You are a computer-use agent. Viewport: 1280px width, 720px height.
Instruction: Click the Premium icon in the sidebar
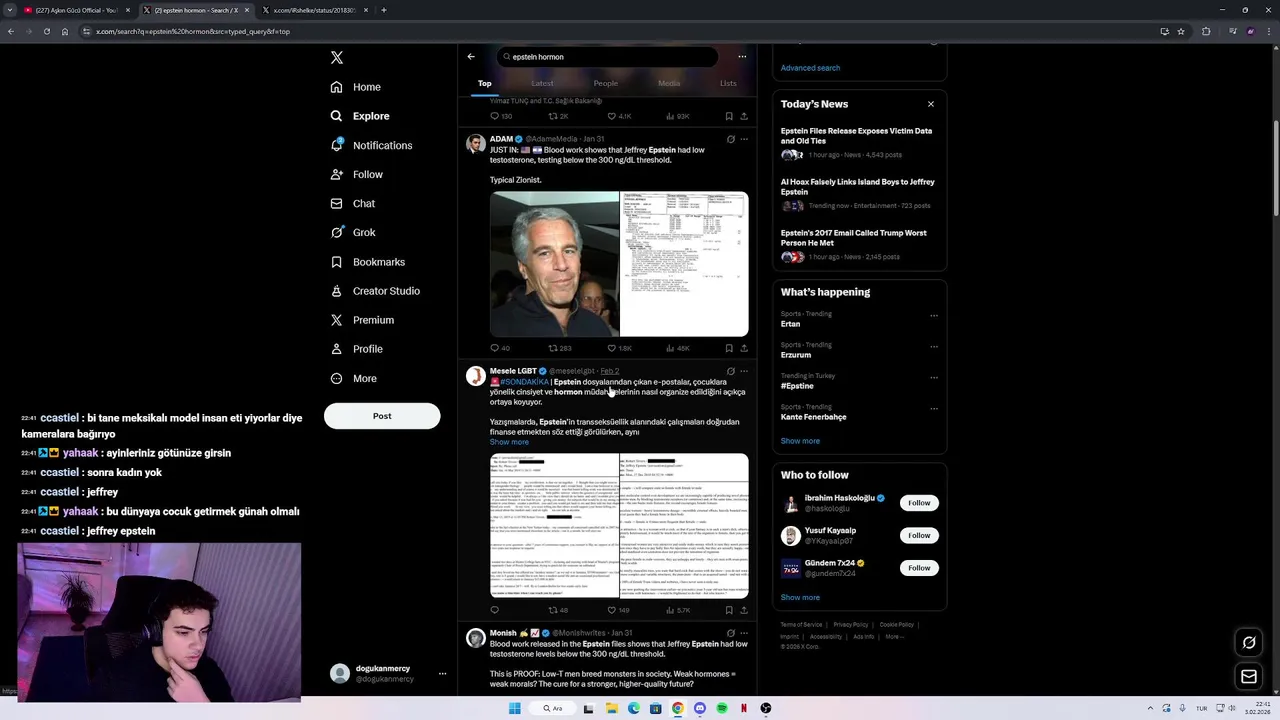337,320
